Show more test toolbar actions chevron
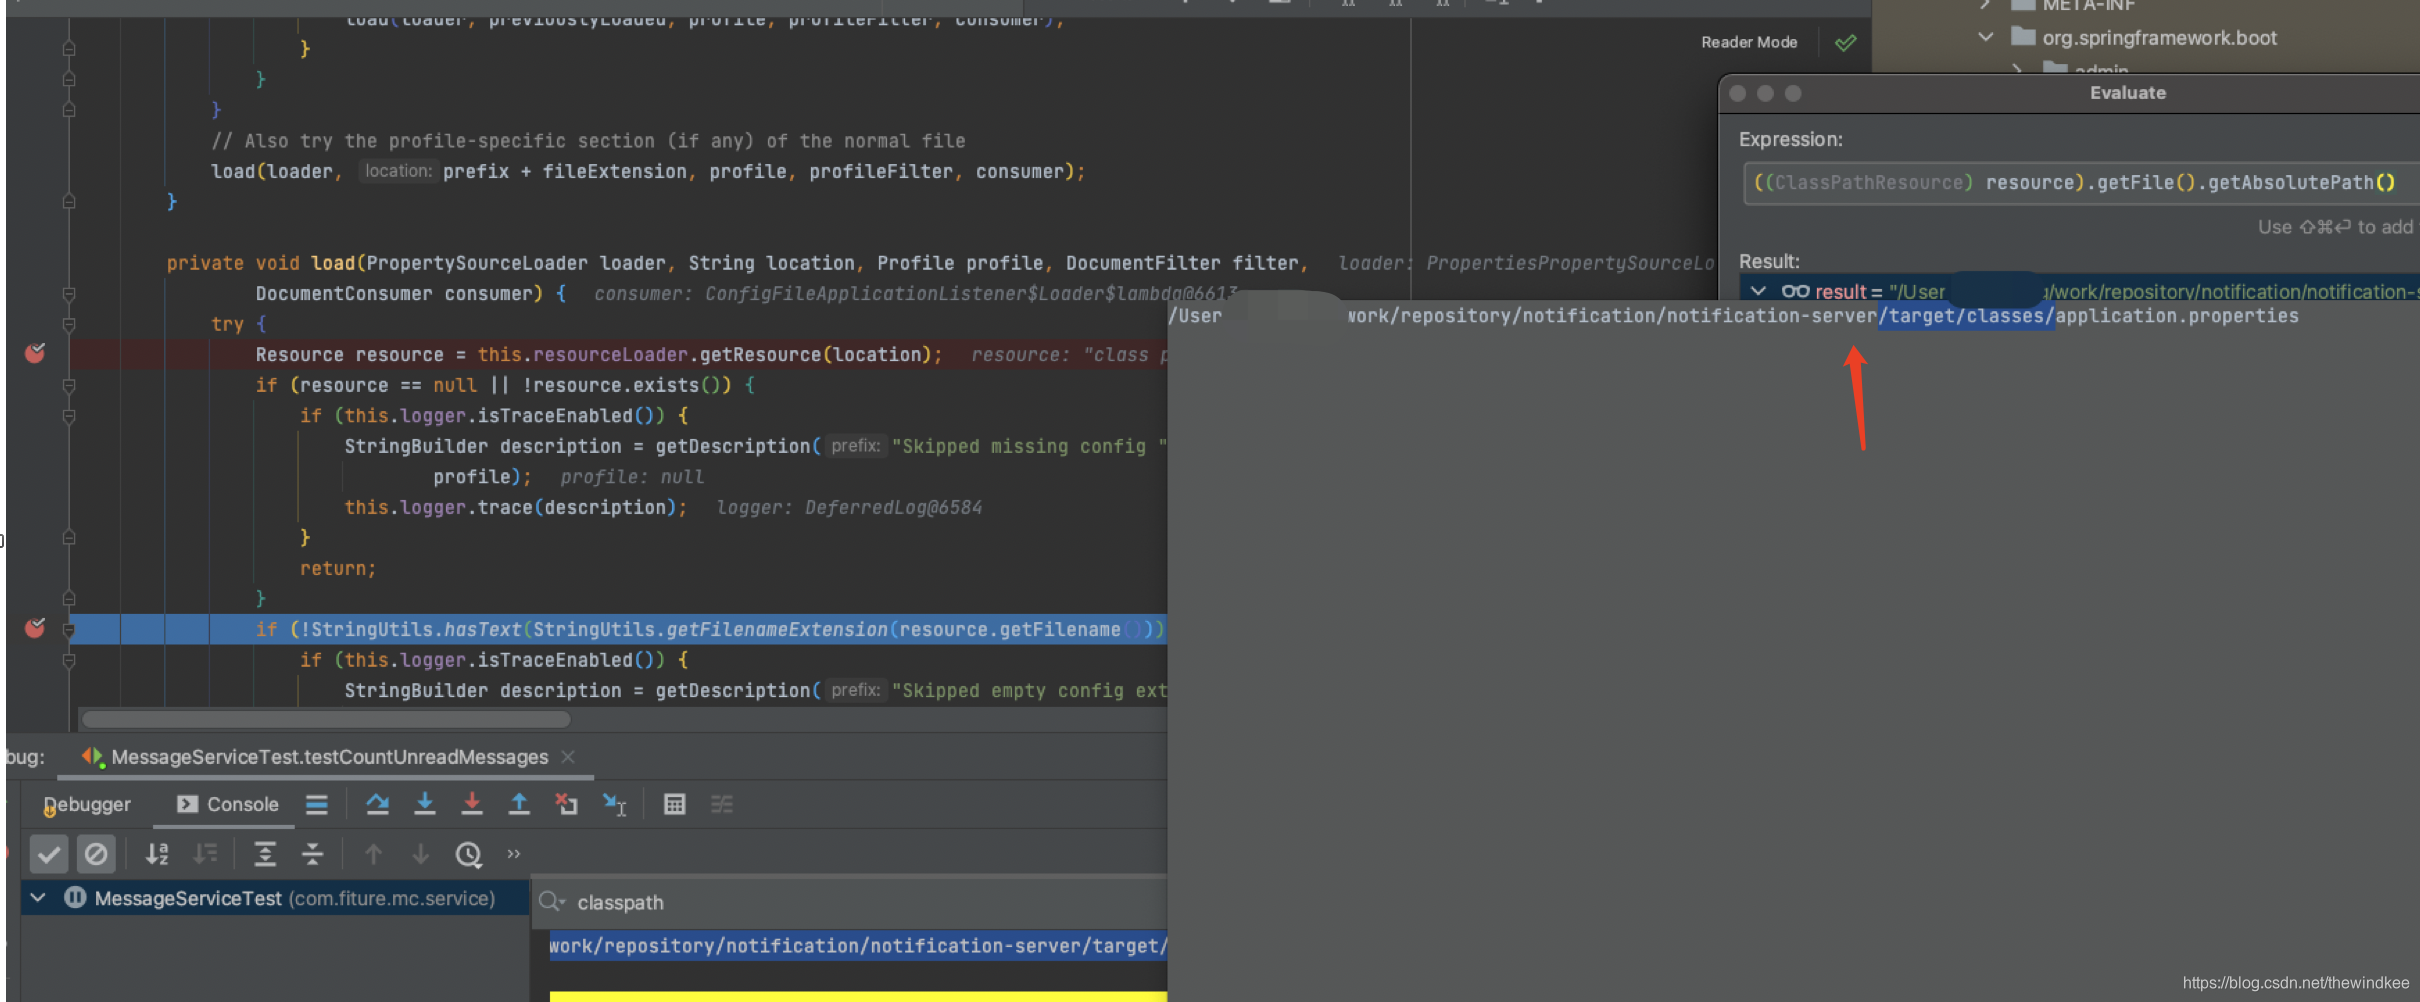Viewport: 2420px width, 1002px height. [514, 854]
